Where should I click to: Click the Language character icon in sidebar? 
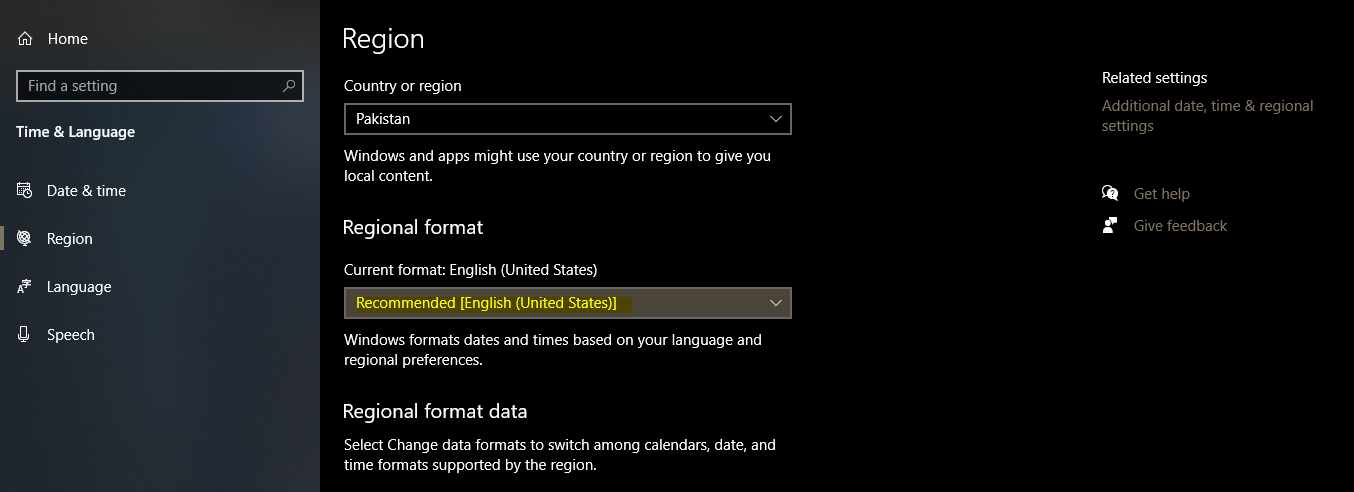tap(25, 287)
